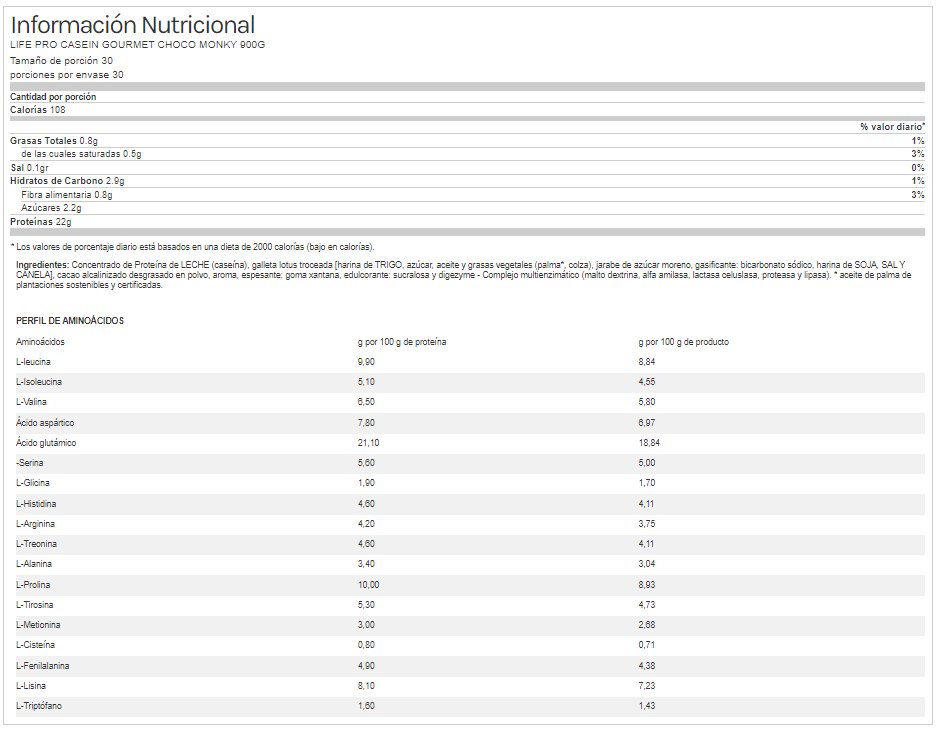Click the Tamaño de porción 30 line
Image resolution: width=937 pixels, height=733 pixels.
tap(61, 61)
